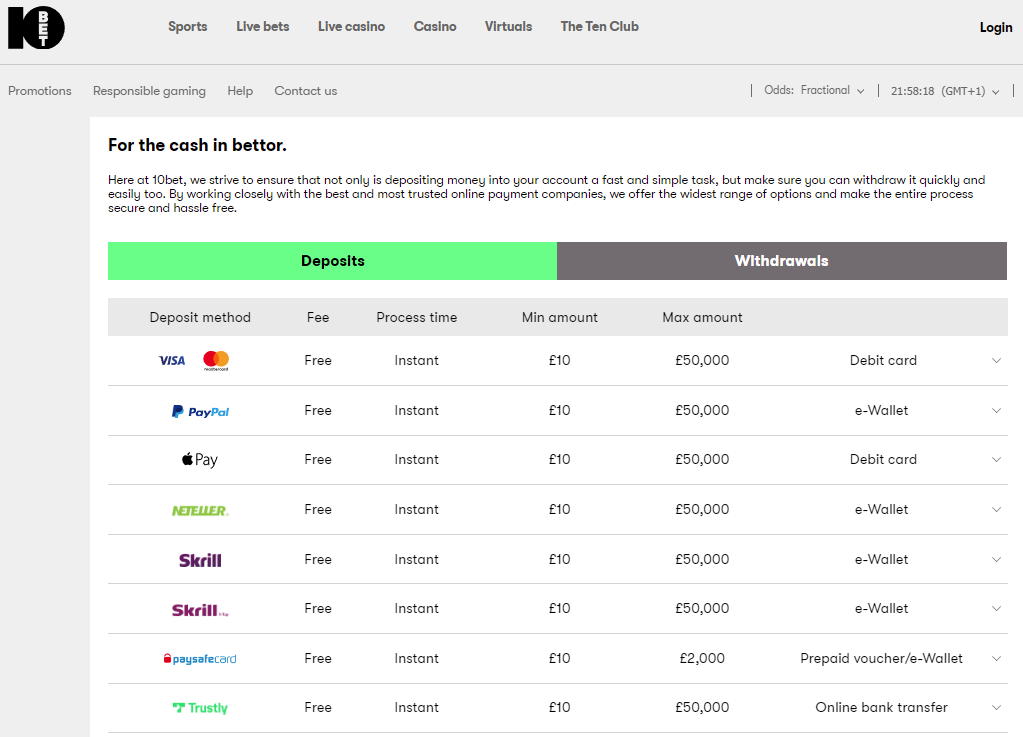Image resolution: width=1023 pixels, height=737 pixels.
Task: Switch to the Deposits tab
Action: (x=333, y=261)
